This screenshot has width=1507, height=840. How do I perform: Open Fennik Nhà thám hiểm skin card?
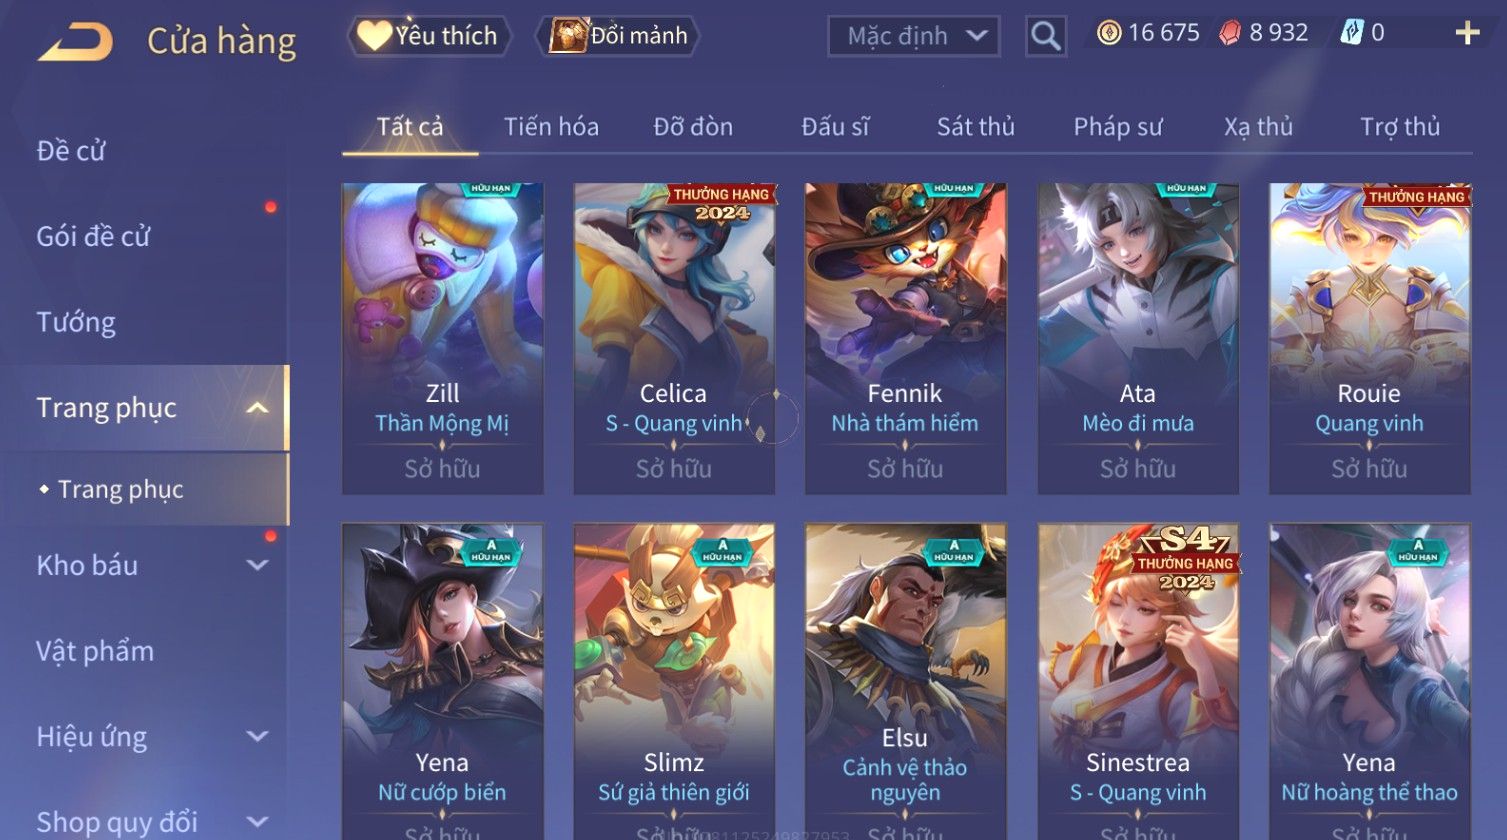[905, 338]
